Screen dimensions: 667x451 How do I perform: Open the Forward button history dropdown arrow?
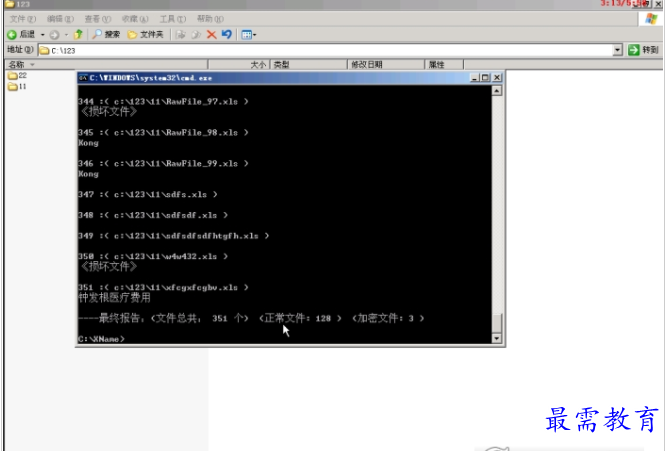[66, 34]
